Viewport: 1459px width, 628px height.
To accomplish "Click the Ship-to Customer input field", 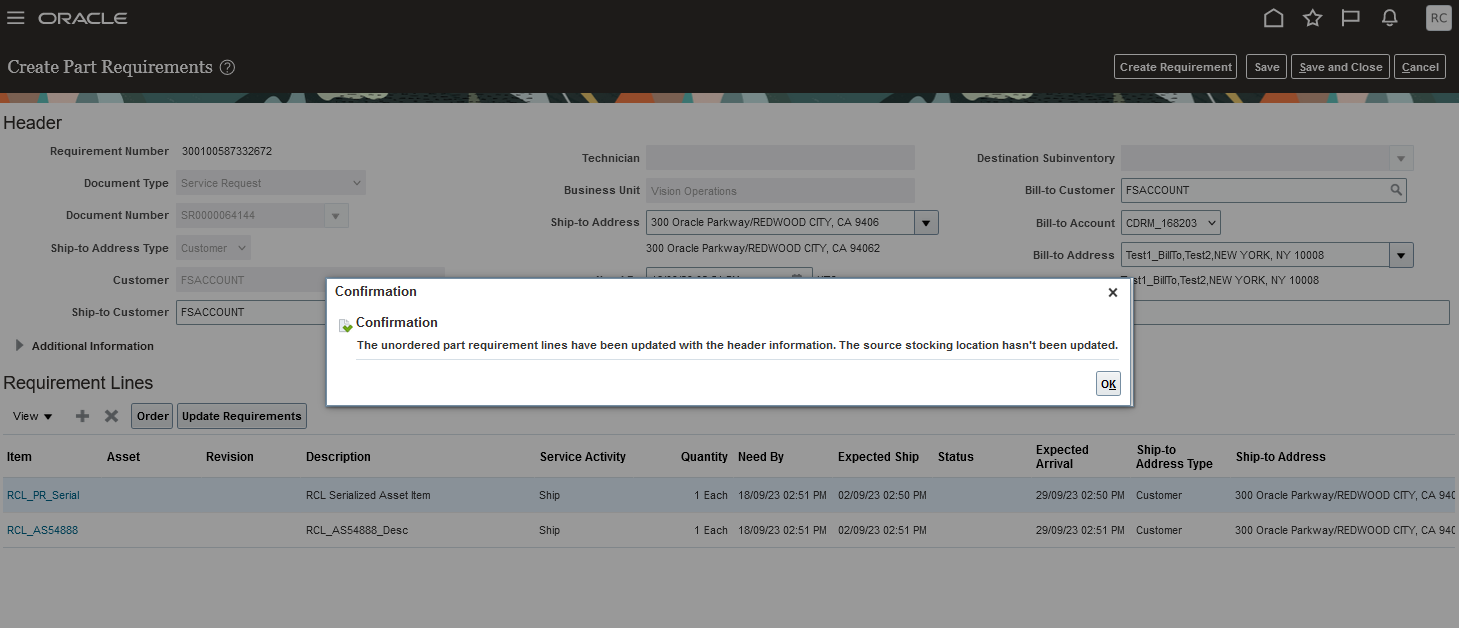I will pyautogui.click(x=251, y=312).
